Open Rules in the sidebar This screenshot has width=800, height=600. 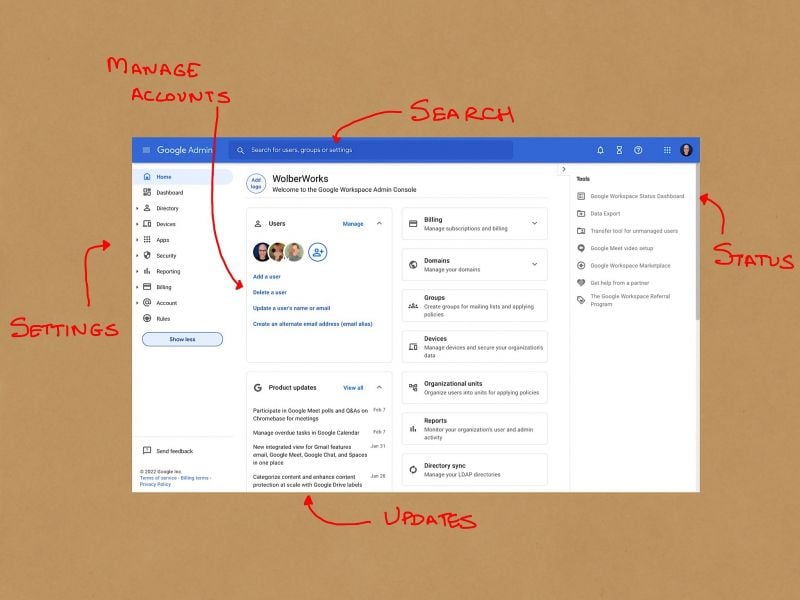coord(183,319)
